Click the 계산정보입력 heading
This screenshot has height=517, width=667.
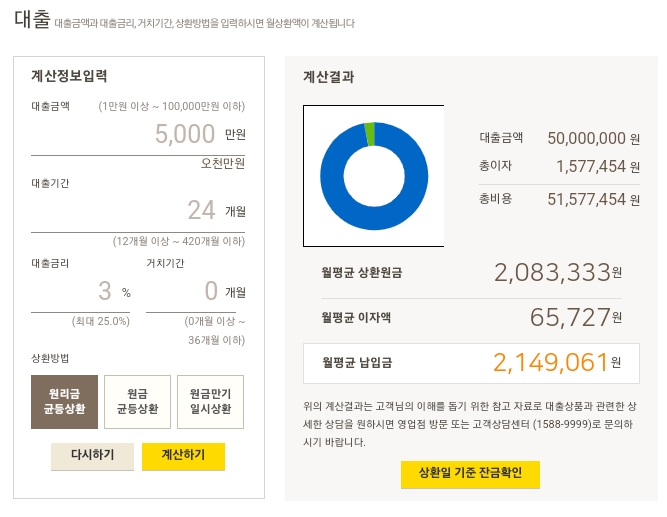pyautogui.click(x=69, y=76)
